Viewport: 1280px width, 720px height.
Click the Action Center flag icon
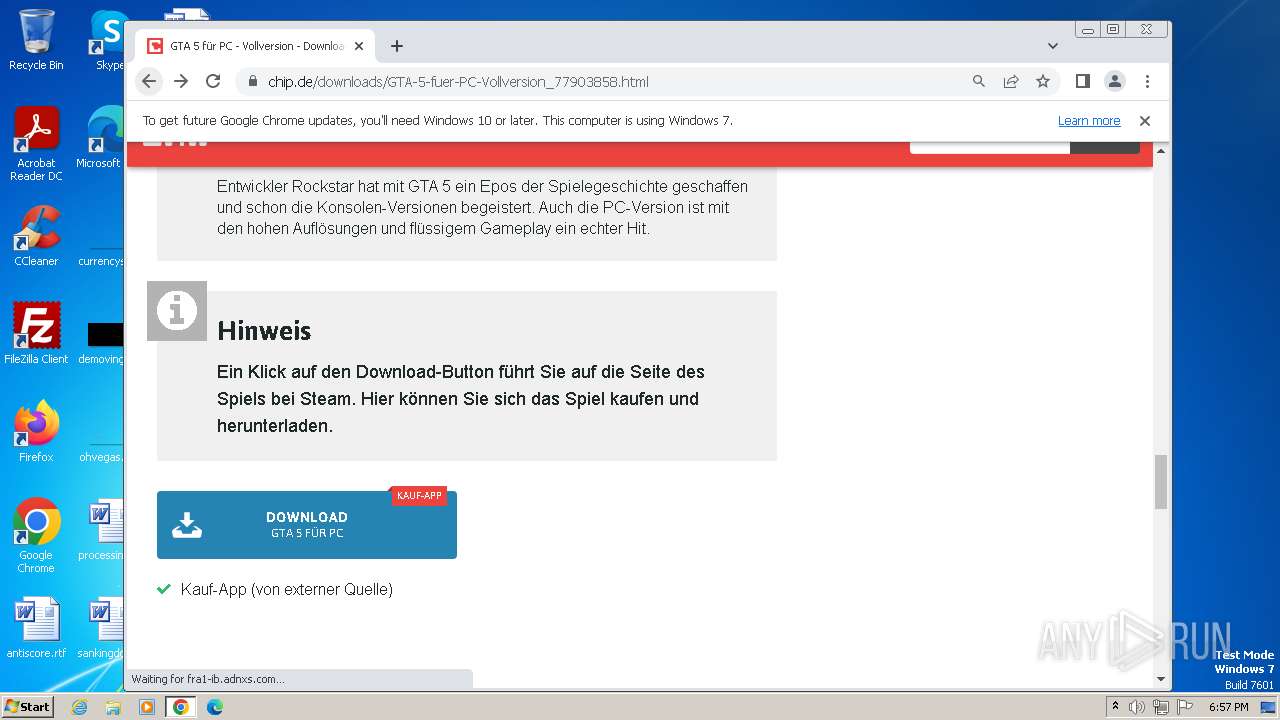click(x=1184, y=707)
